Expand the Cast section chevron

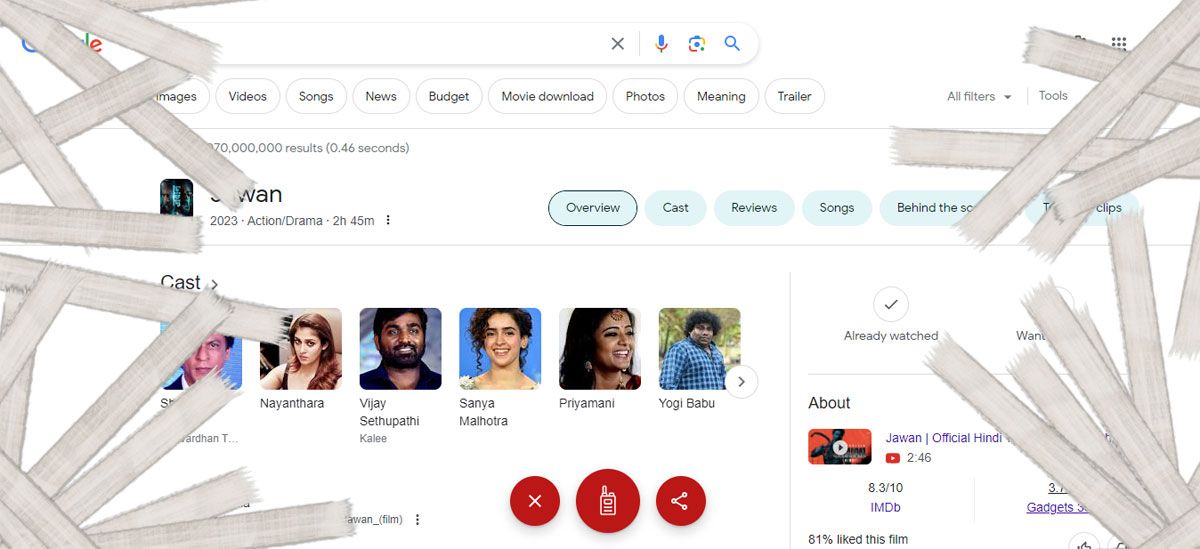point(214,285)
